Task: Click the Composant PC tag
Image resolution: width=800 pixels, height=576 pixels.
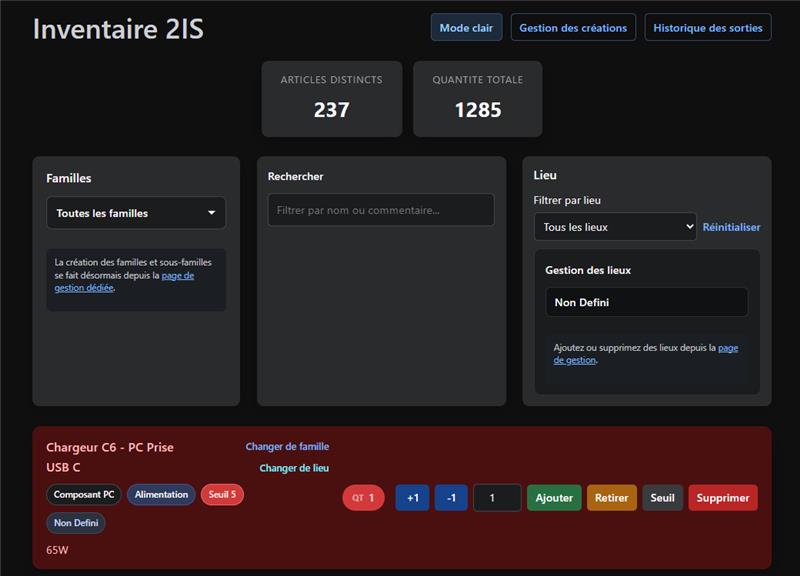Action: point(84,494)
